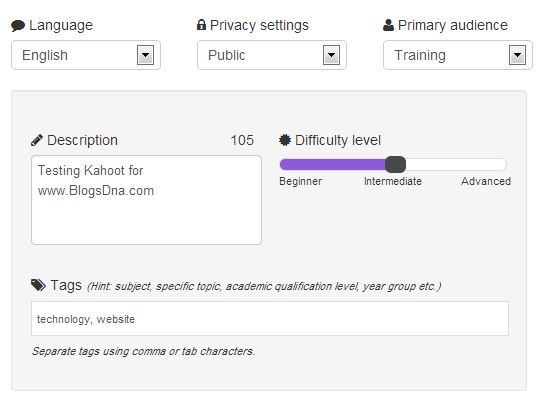Click the unfilled slider track near Advanced
Viewport: 548px width, 415px height.
(456, 164)
